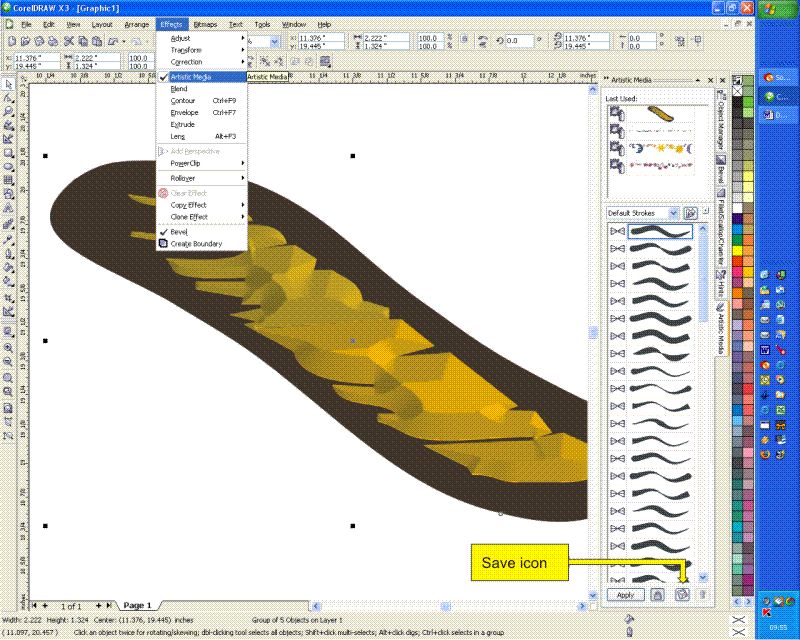Select the Pick tool in toolbox
This screenshot has height=640, width=800.
click(x=8, y=84)
